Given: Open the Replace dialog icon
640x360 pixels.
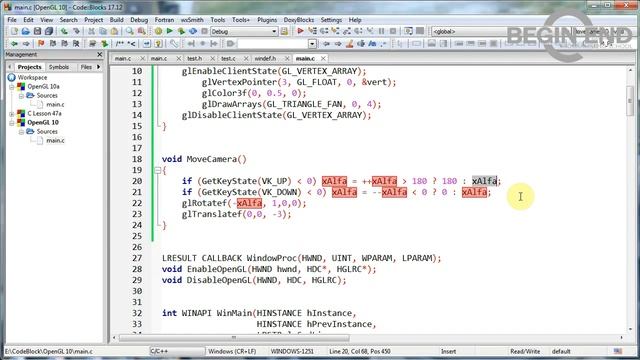Looking at the screenshot, I should (x=142, y=31).
